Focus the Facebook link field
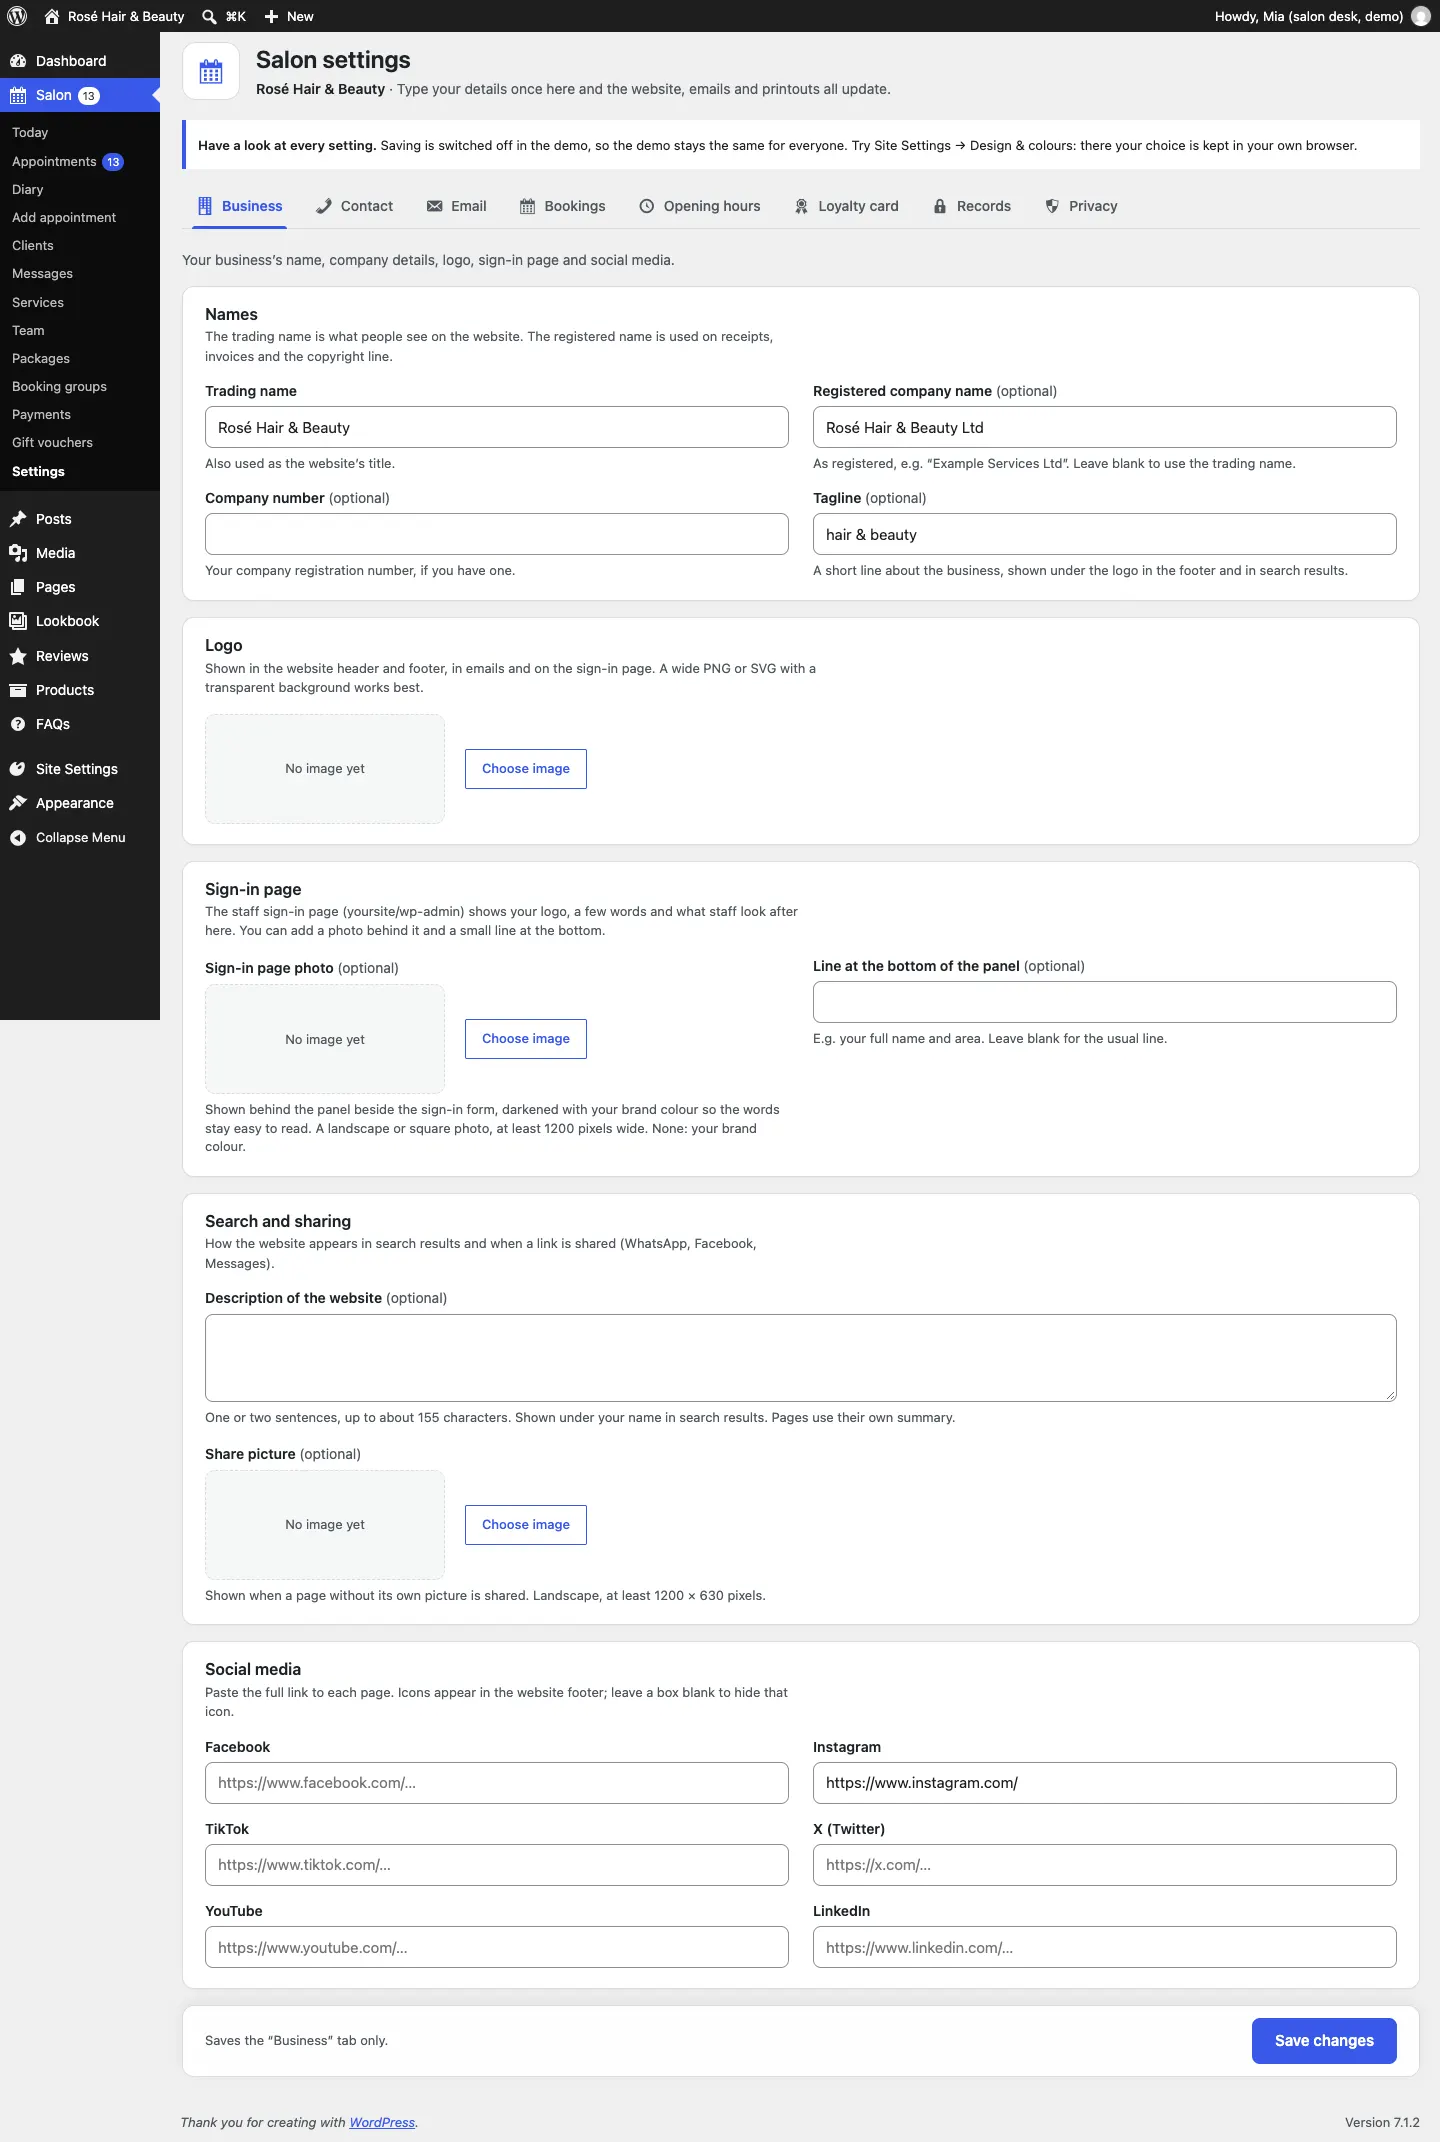Image resolution: width=1440 pixels, height=2142 pixels. tap(497, 1783)
